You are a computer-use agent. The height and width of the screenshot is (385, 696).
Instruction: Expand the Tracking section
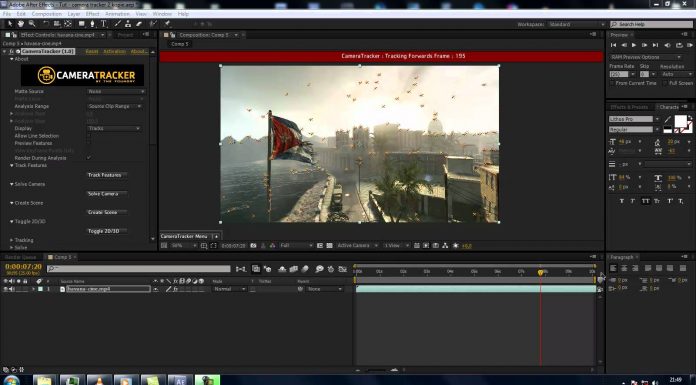tap(12, 240)
